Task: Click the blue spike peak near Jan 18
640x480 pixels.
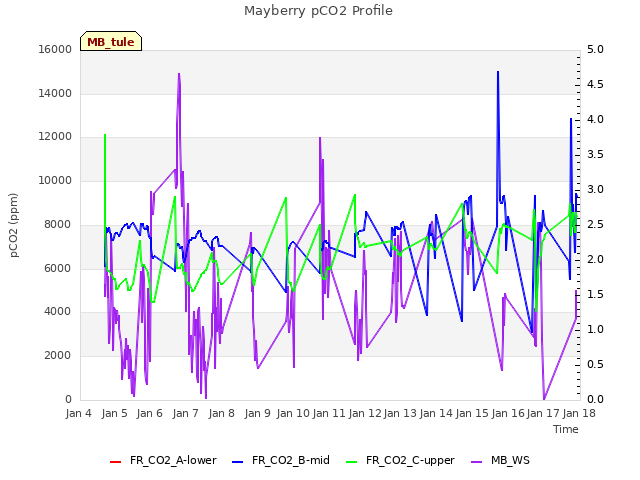Action: point(571,119)
